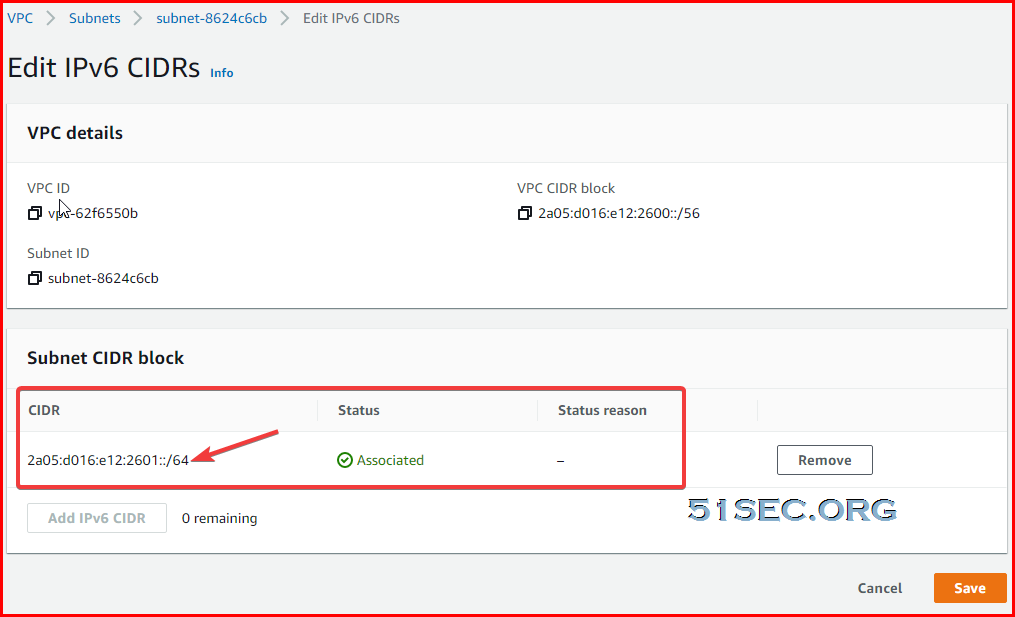Select the subnet-8624c6cb ID text in VPC details
Image resolution: width=1015 pixels, height=617 pixels.
point(103,278)
